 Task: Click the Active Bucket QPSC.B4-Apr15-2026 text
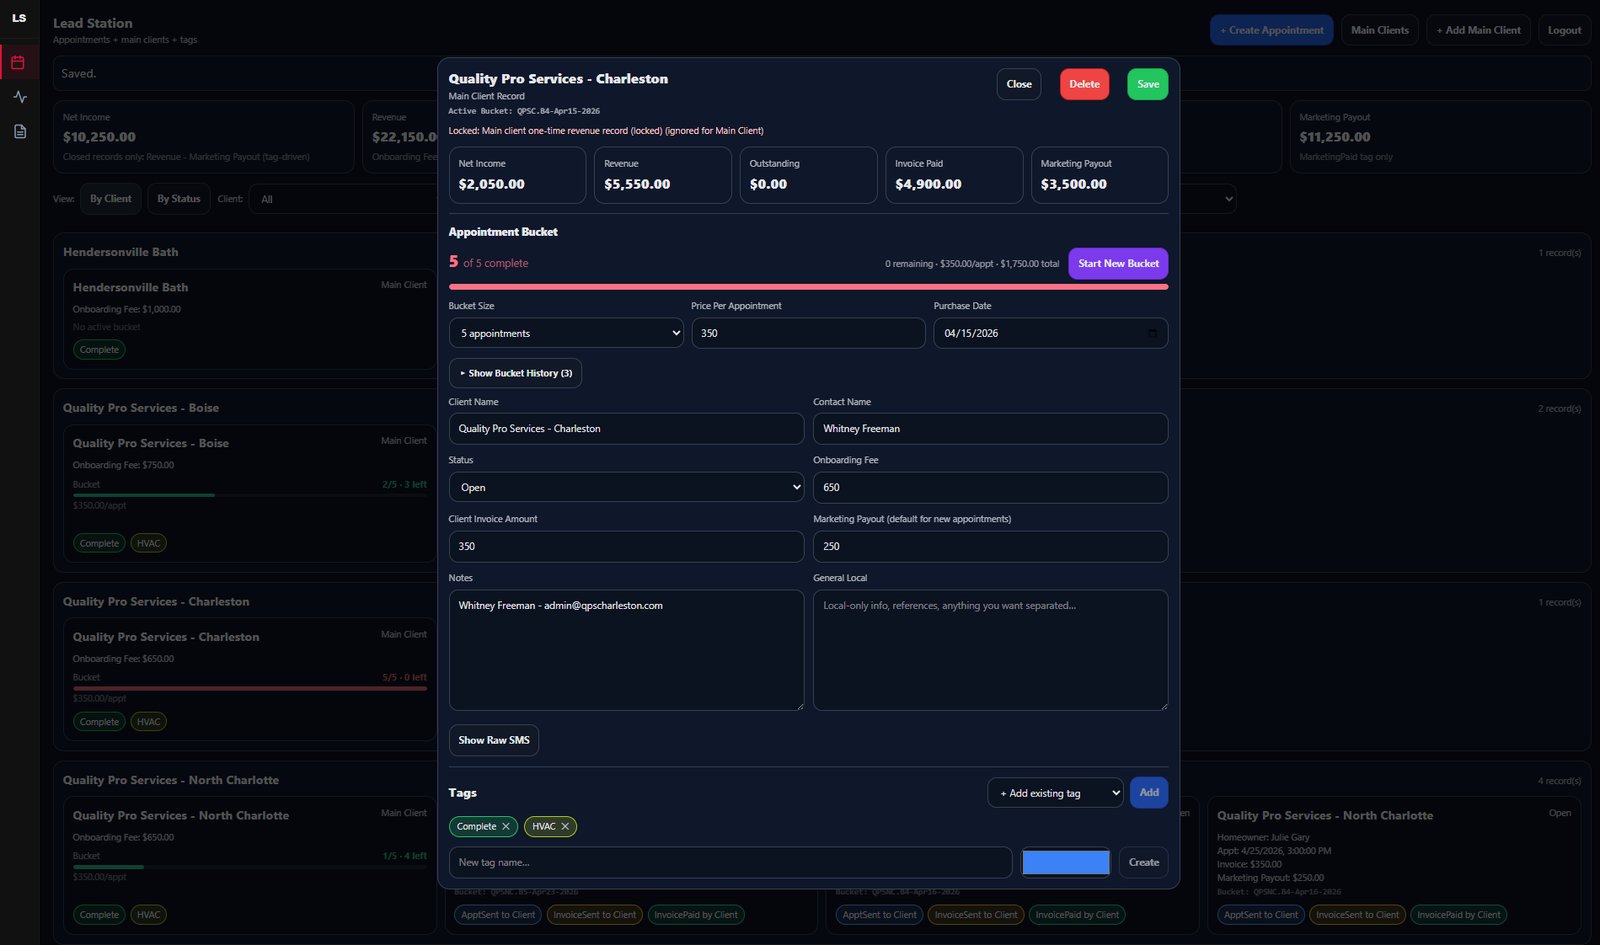click(x=524, y=111)
